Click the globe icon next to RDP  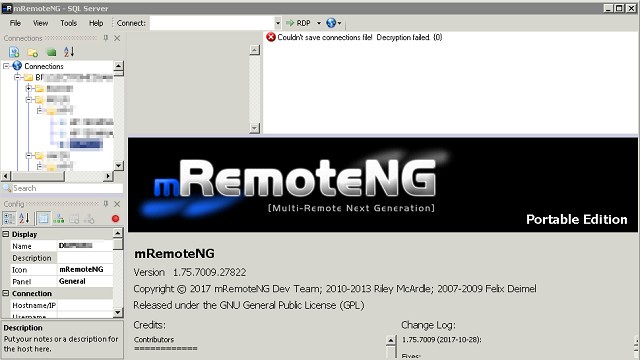(331, 23)
